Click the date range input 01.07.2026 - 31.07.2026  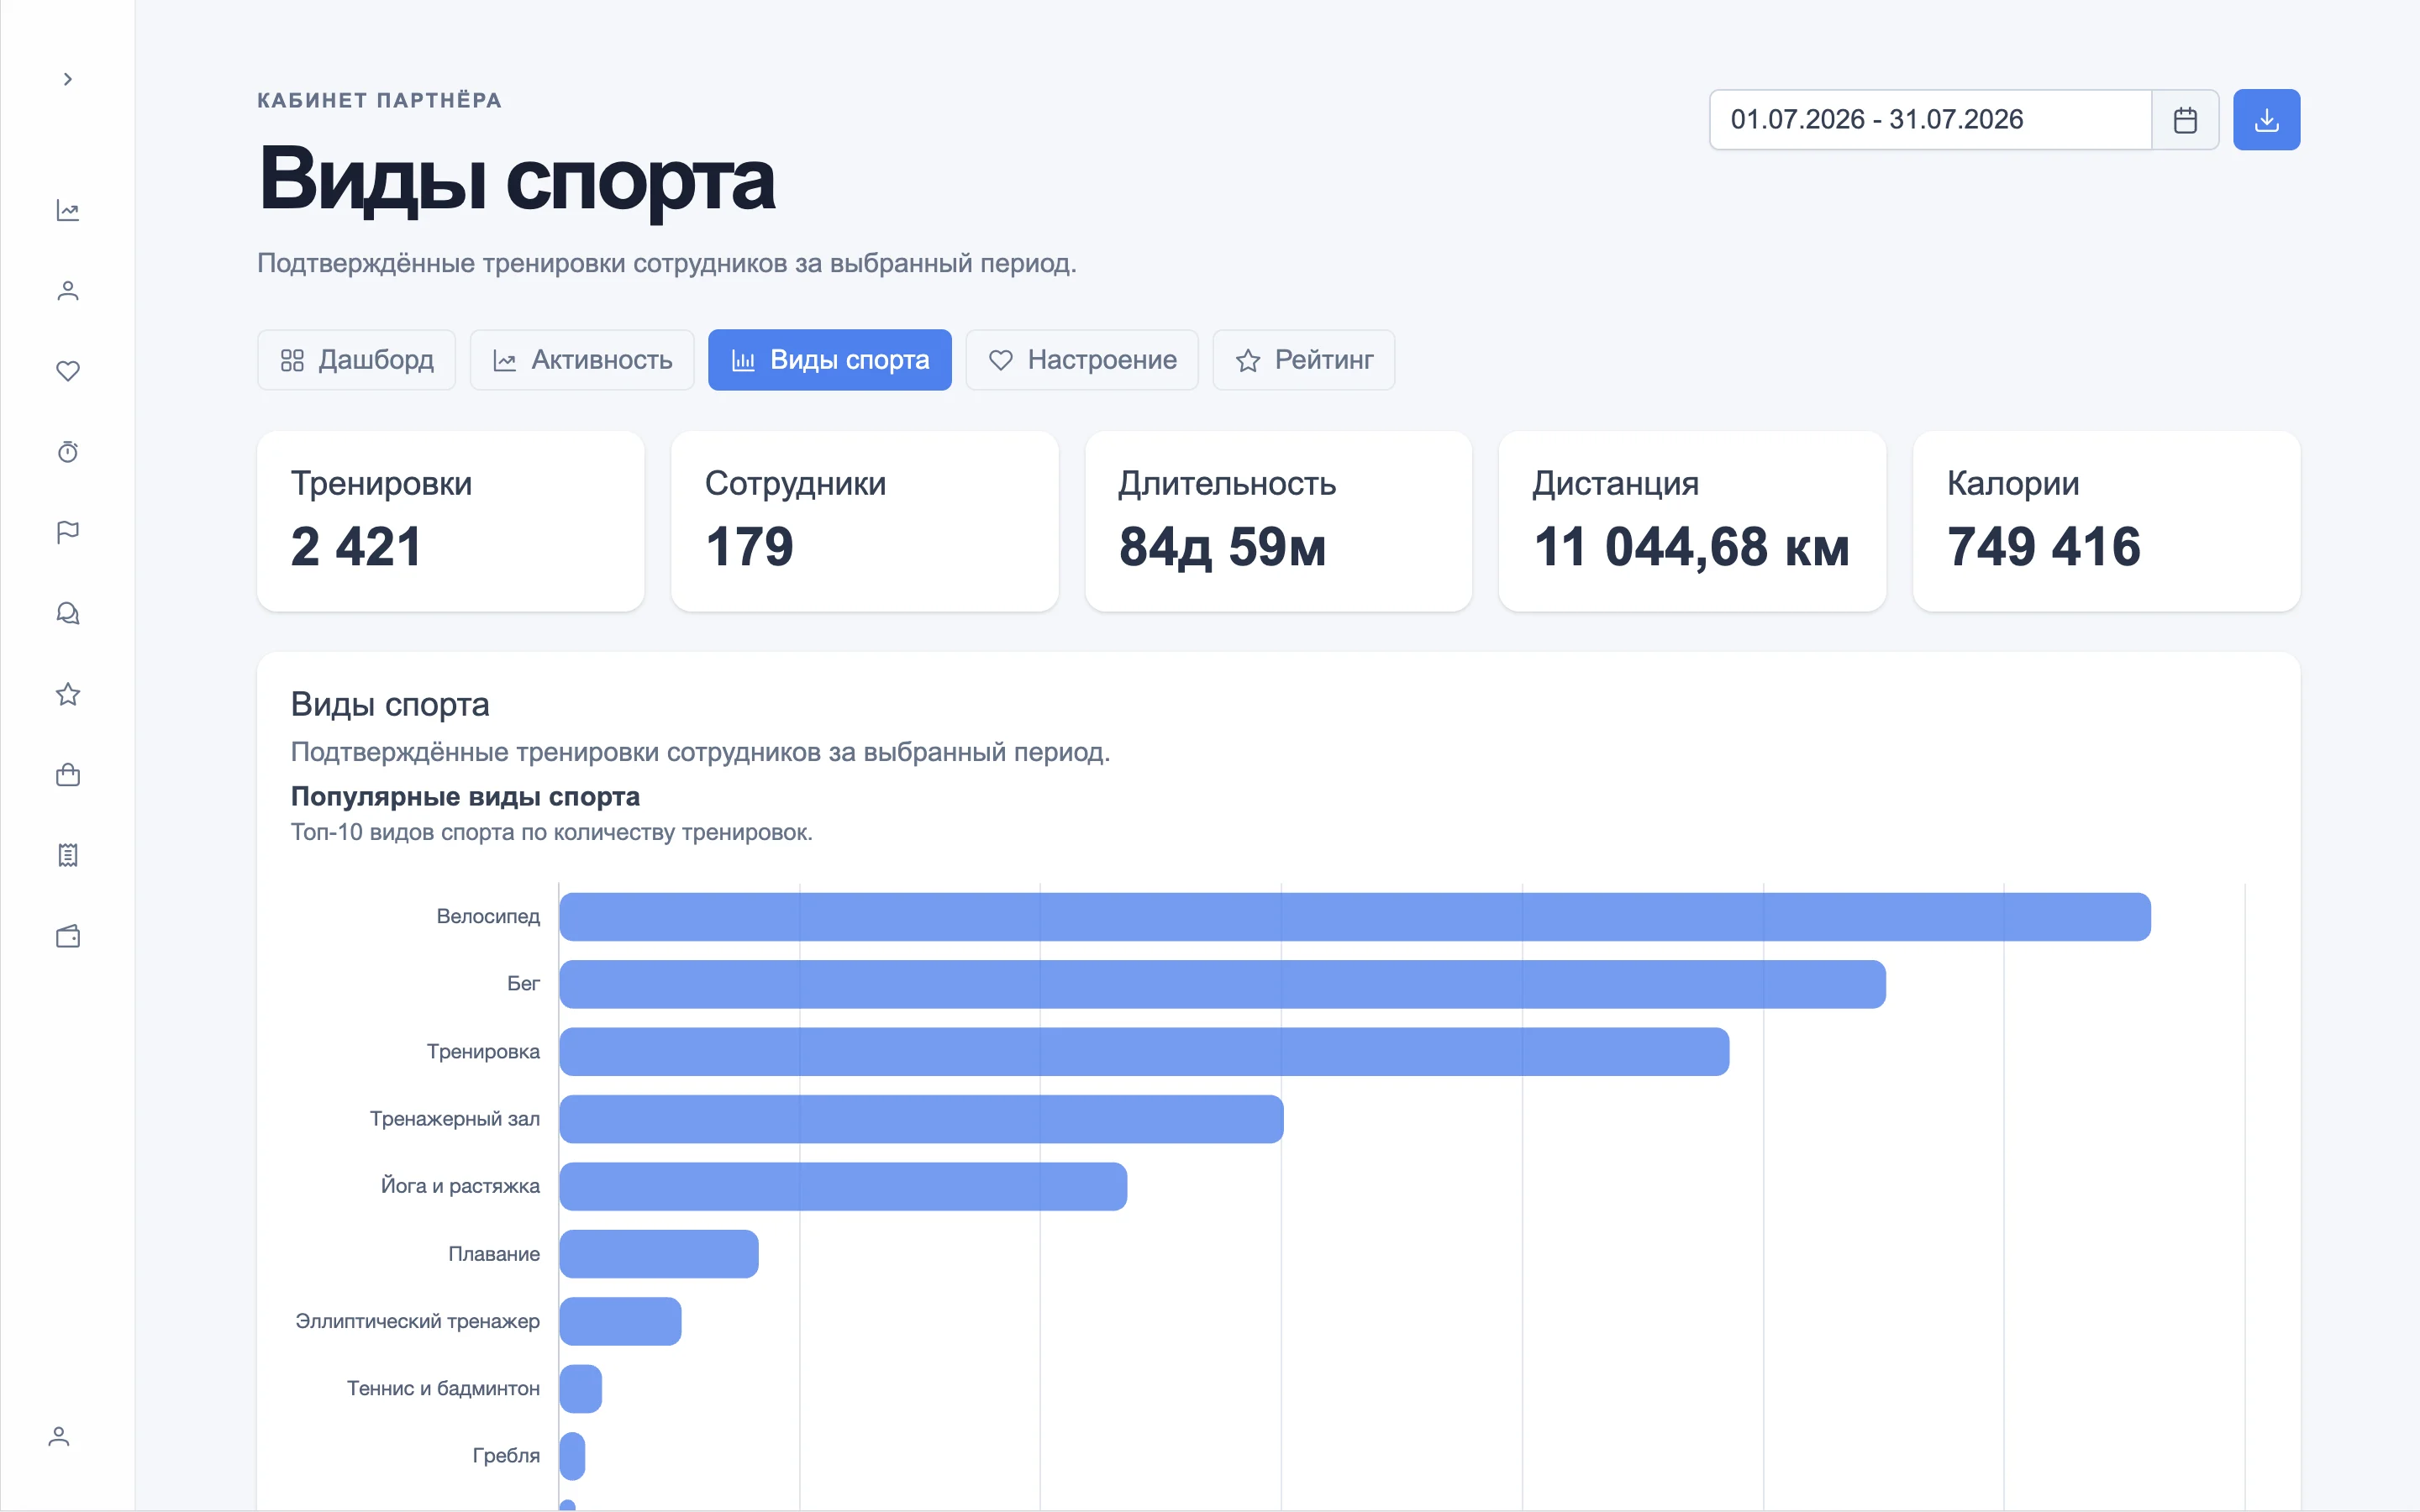[1930, 120]
